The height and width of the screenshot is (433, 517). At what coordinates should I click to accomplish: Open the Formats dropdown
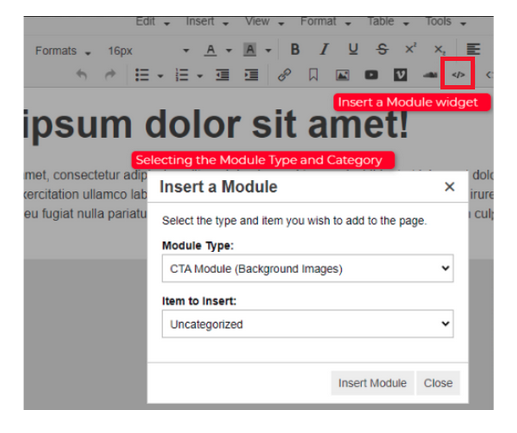pyautogui.click(x=63, y=51)
